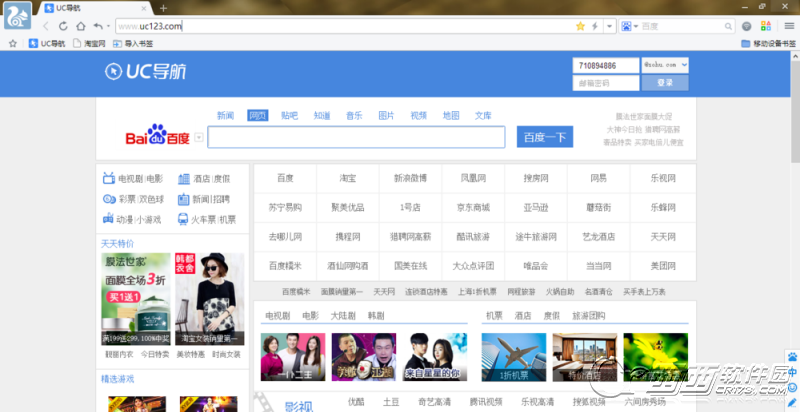Select the 知道 search tab
Screen dimensions: 800x412
tap(322, 116)
